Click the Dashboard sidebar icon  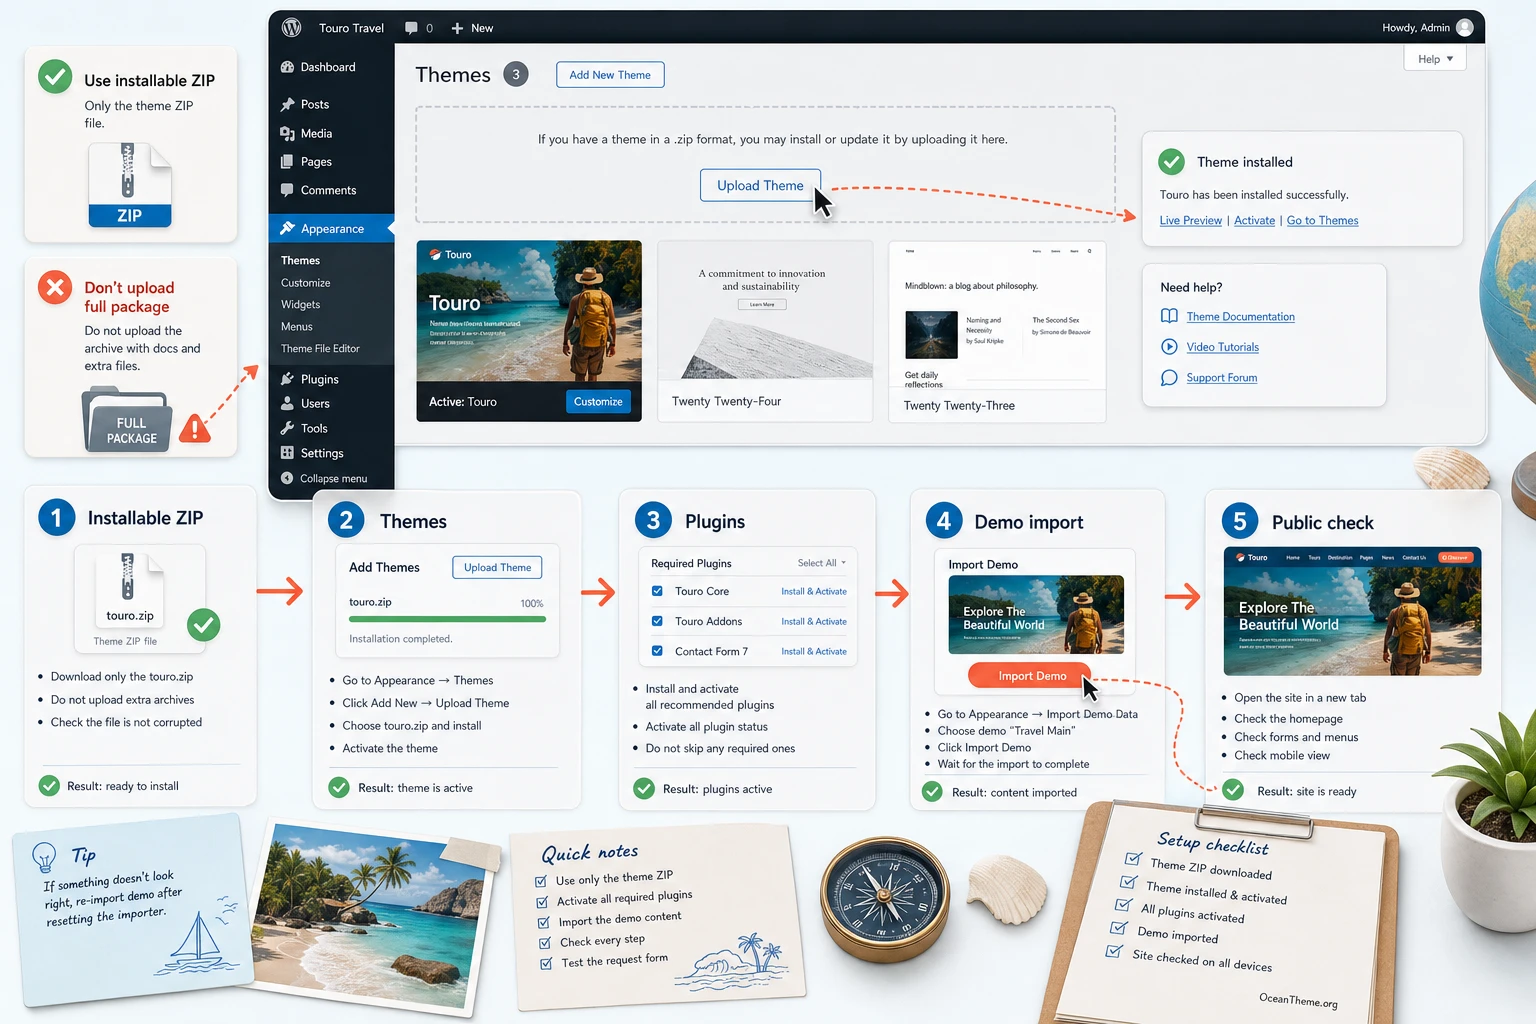(x=287, y=67)
